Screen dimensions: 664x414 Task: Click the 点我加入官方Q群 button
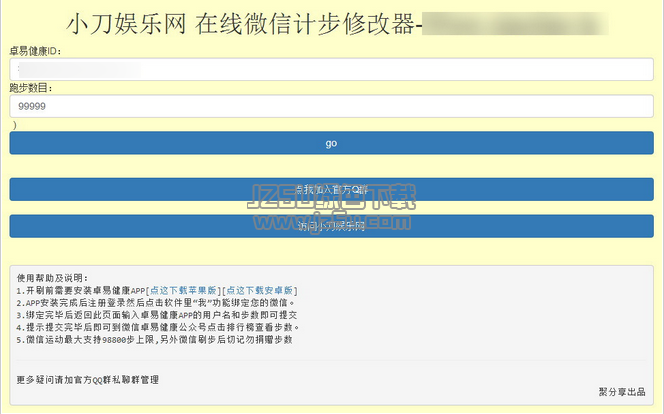tap(331, 189)
